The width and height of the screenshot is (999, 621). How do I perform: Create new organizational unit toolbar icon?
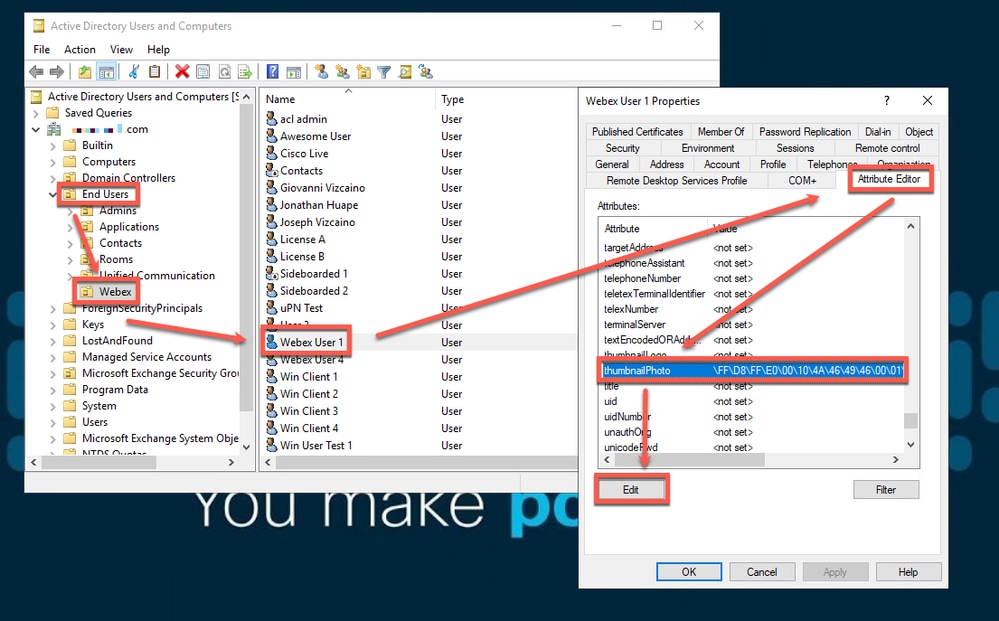tap(364, 72)
